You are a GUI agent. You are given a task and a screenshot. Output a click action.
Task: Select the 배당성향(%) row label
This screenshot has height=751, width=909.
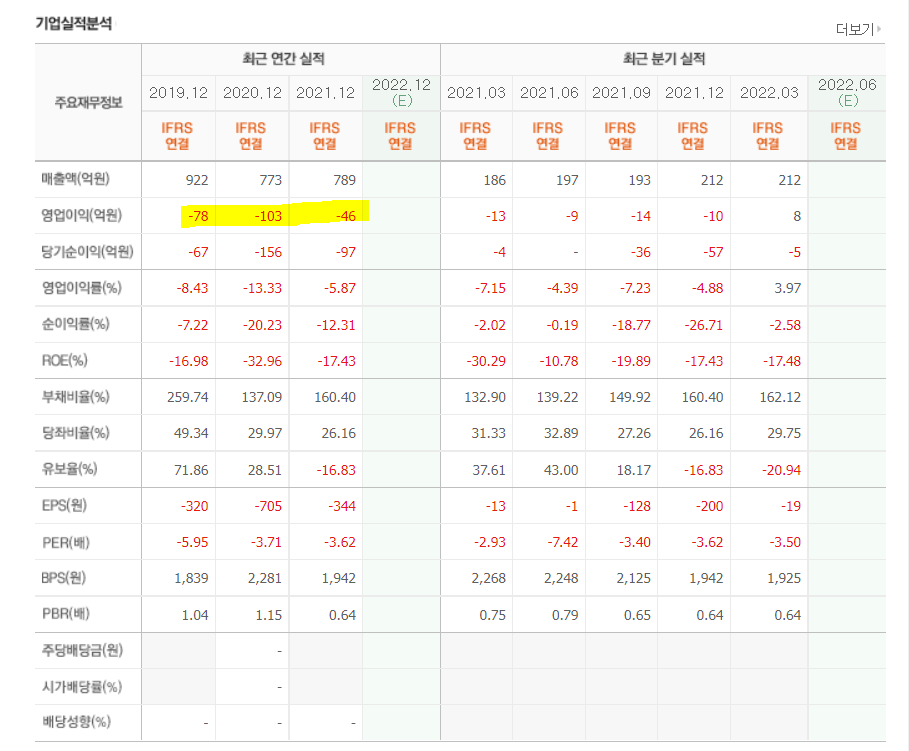click(76, 722)
